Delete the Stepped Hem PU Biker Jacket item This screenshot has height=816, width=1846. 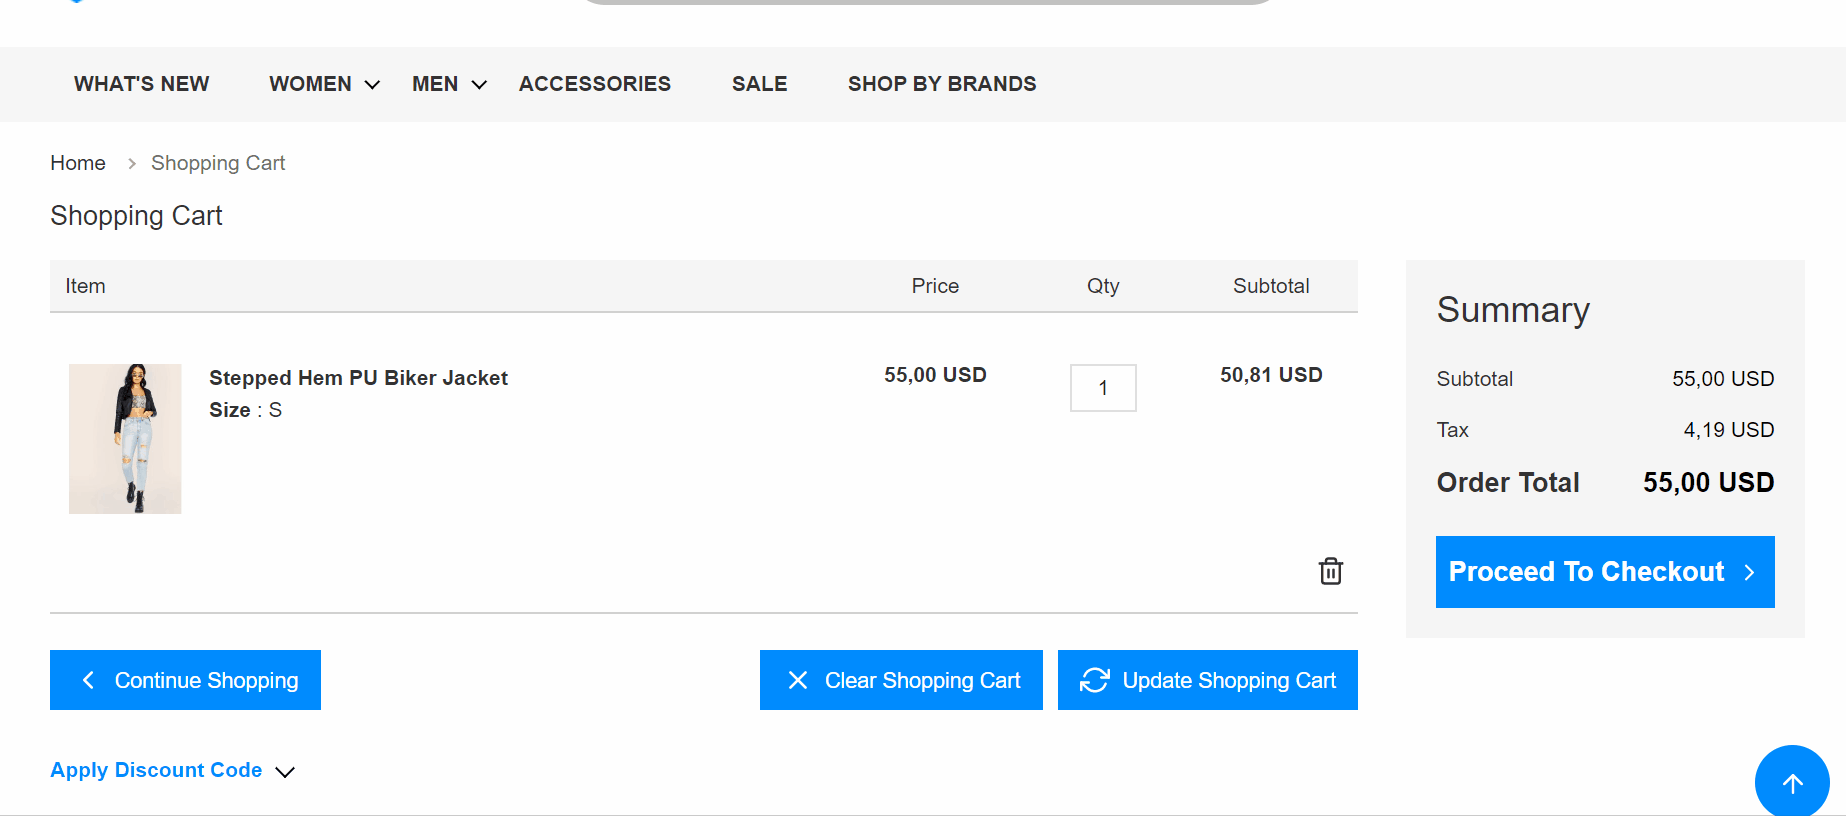[x=1330, y=571]
